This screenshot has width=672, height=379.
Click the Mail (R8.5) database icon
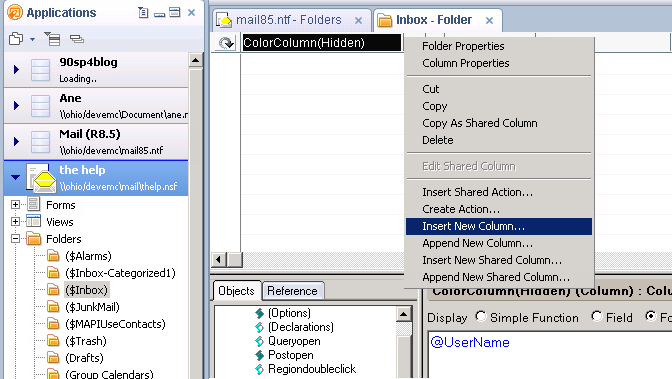coord(40,142)
